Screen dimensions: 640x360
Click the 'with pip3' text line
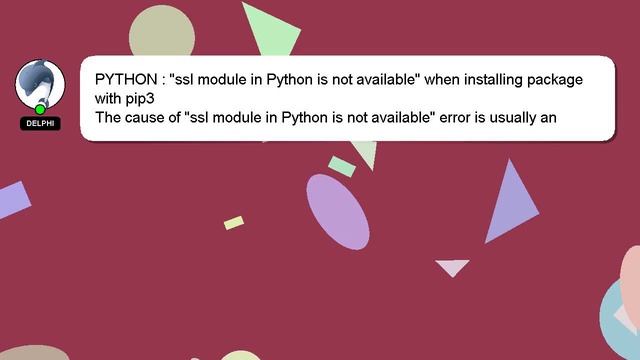124,98
